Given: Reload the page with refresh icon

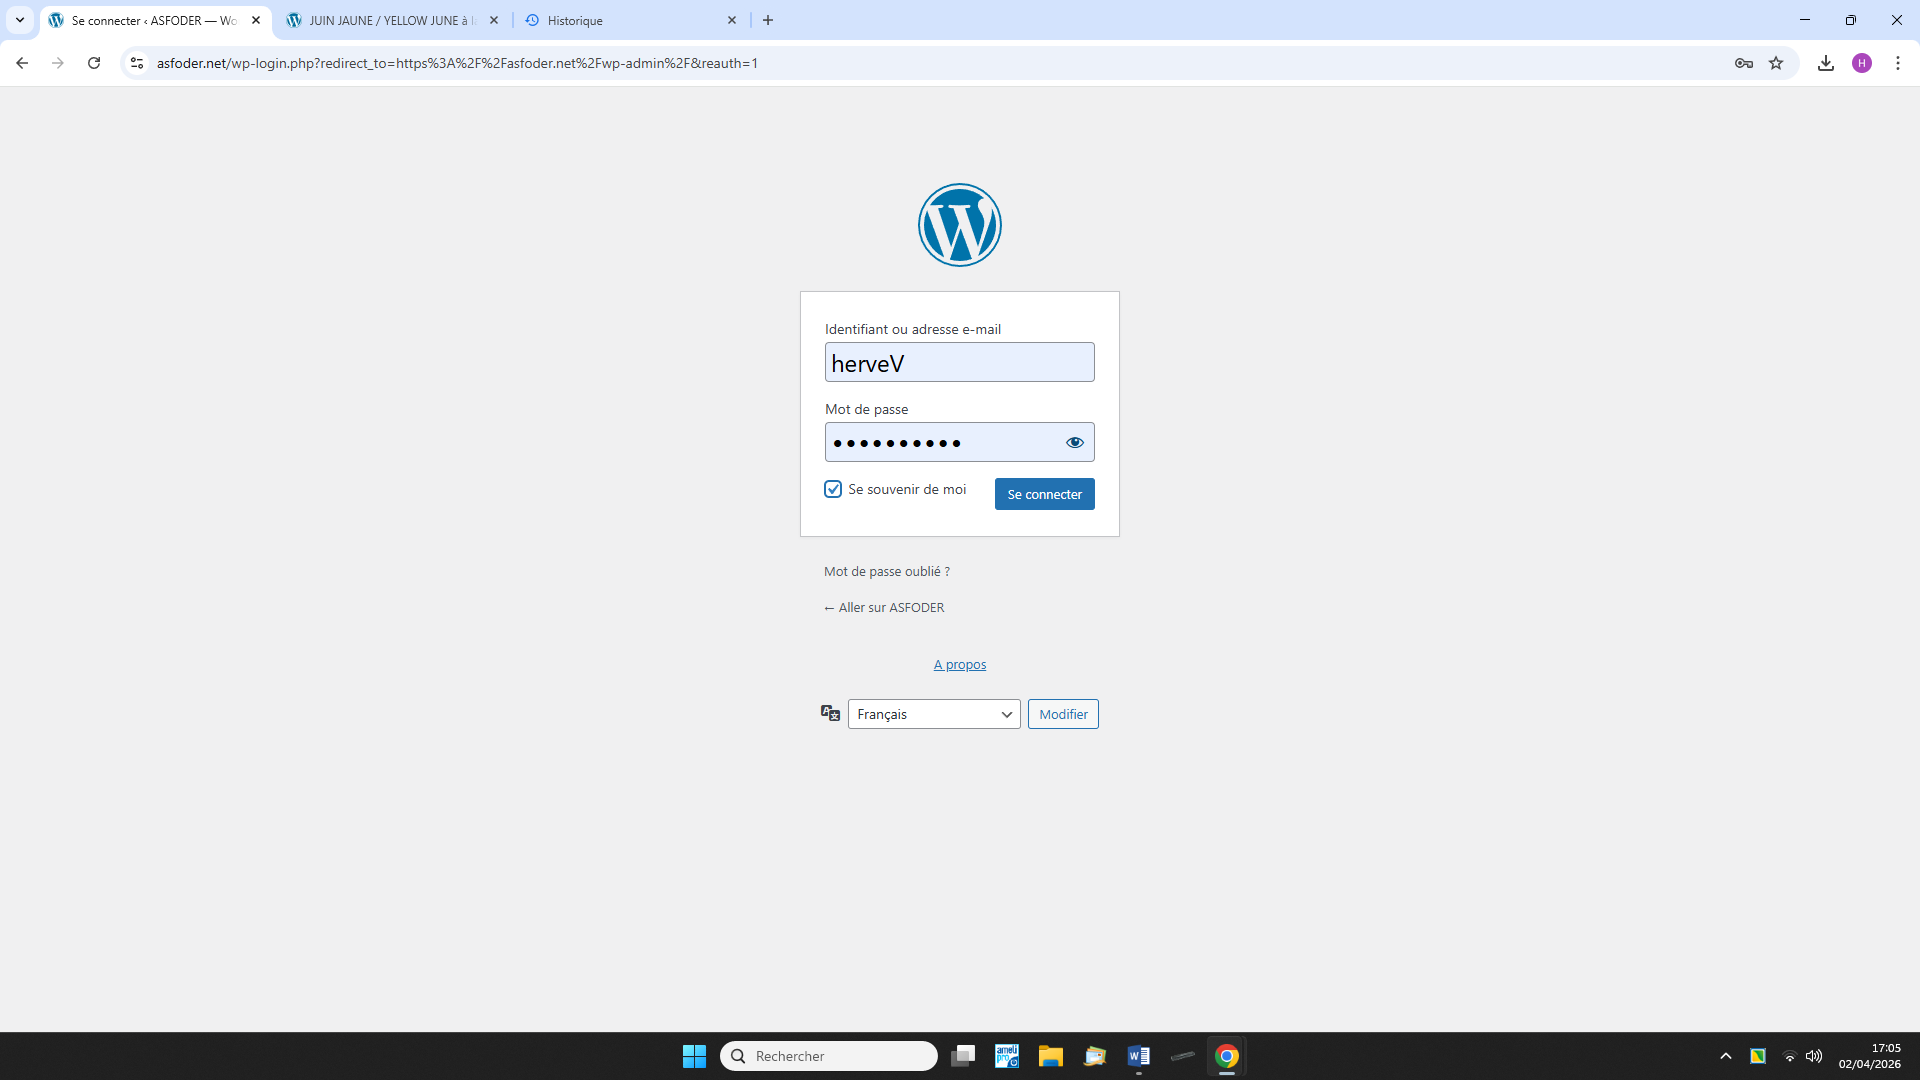Looking at the screenshot, I should point(94,63).
